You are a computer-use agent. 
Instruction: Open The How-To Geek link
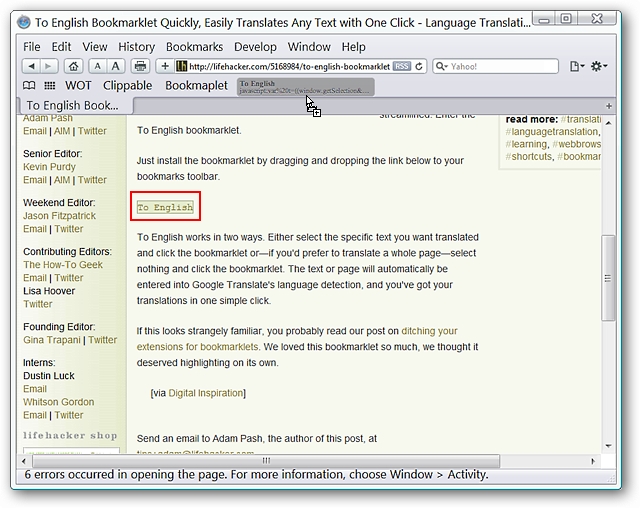(63, 265)
